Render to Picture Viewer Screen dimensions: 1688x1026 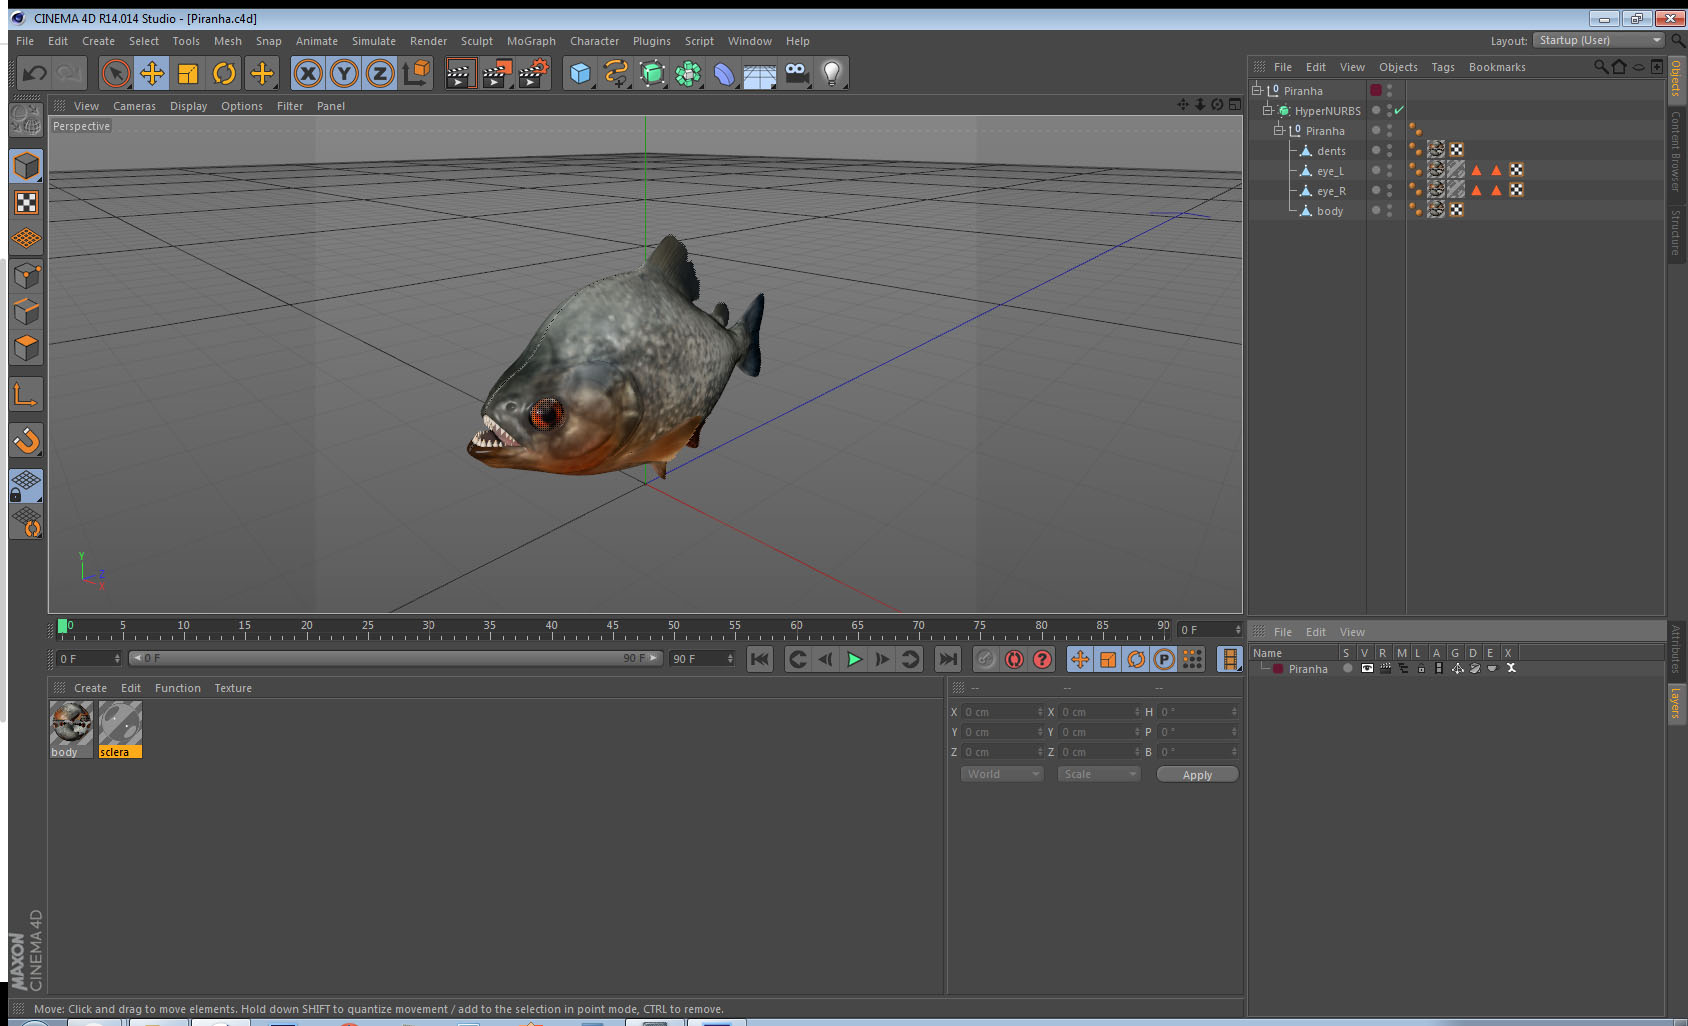(497, 73)
